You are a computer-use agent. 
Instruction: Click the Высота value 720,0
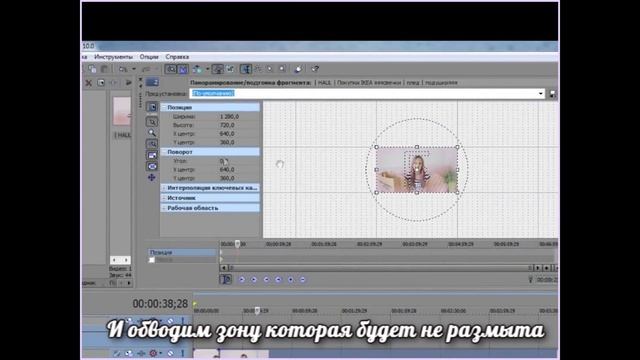(x=227, y=125)
